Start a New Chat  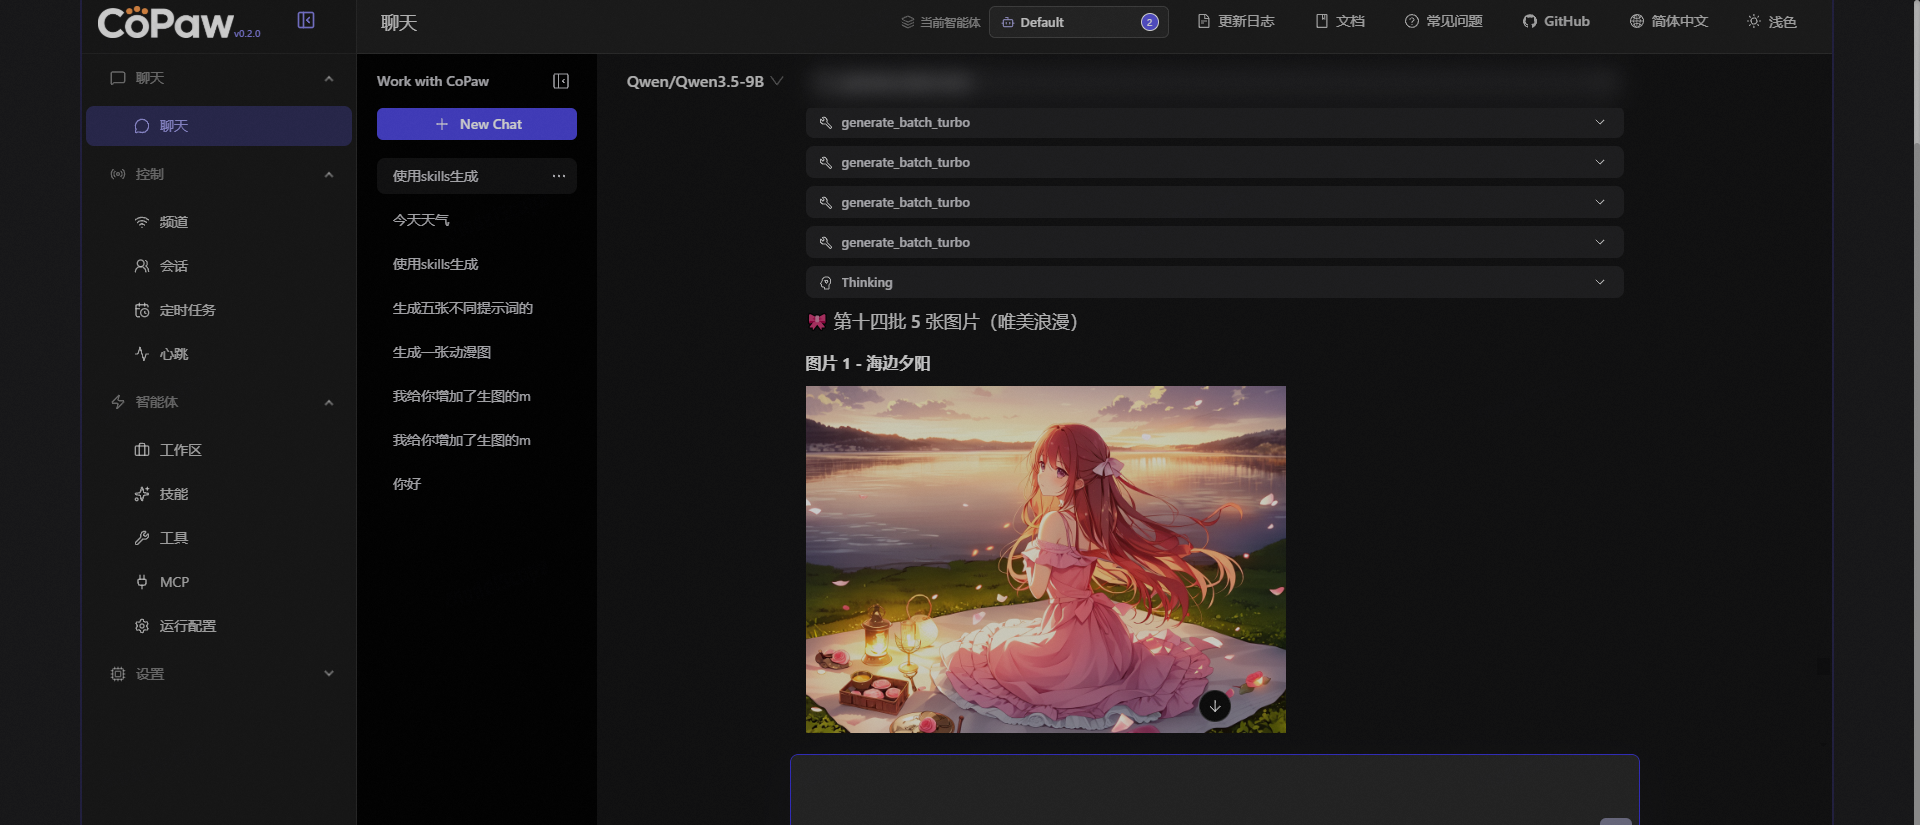click(x=477, y=124)
